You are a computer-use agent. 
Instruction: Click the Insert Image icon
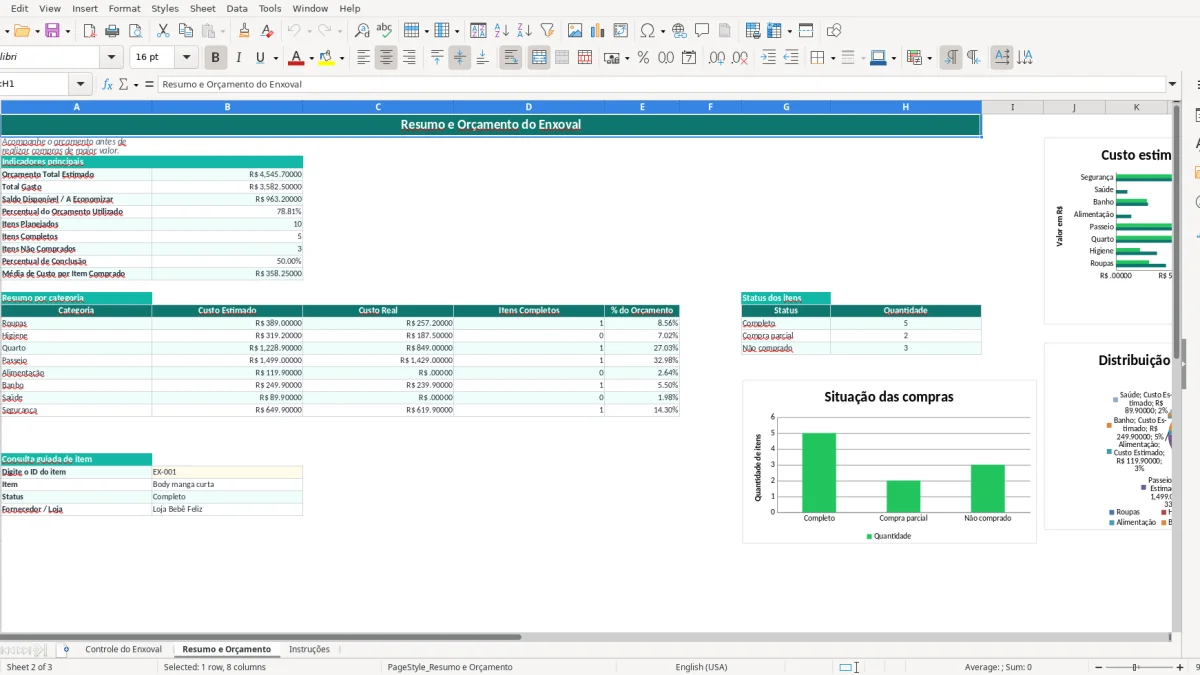click(575, 31)
